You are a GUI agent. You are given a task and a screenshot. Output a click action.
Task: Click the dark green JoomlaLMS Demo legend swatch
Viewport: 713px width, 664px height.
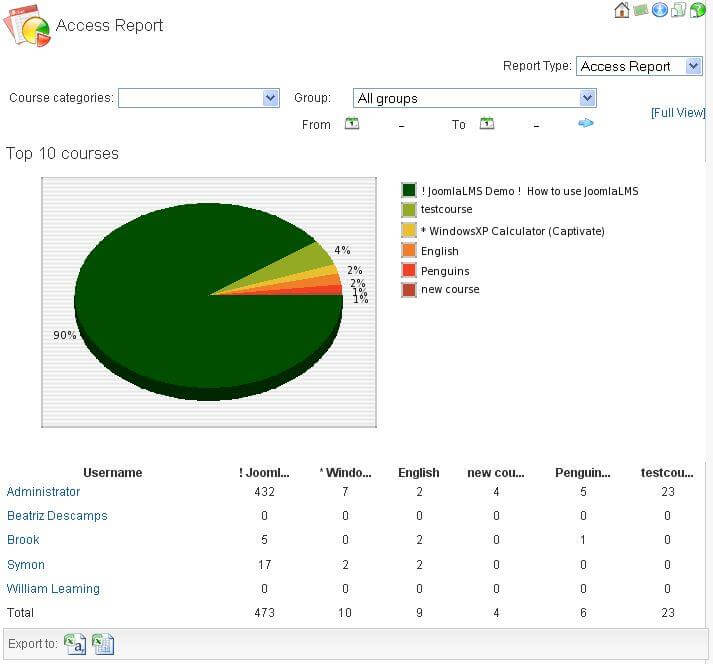coord(409,190)
